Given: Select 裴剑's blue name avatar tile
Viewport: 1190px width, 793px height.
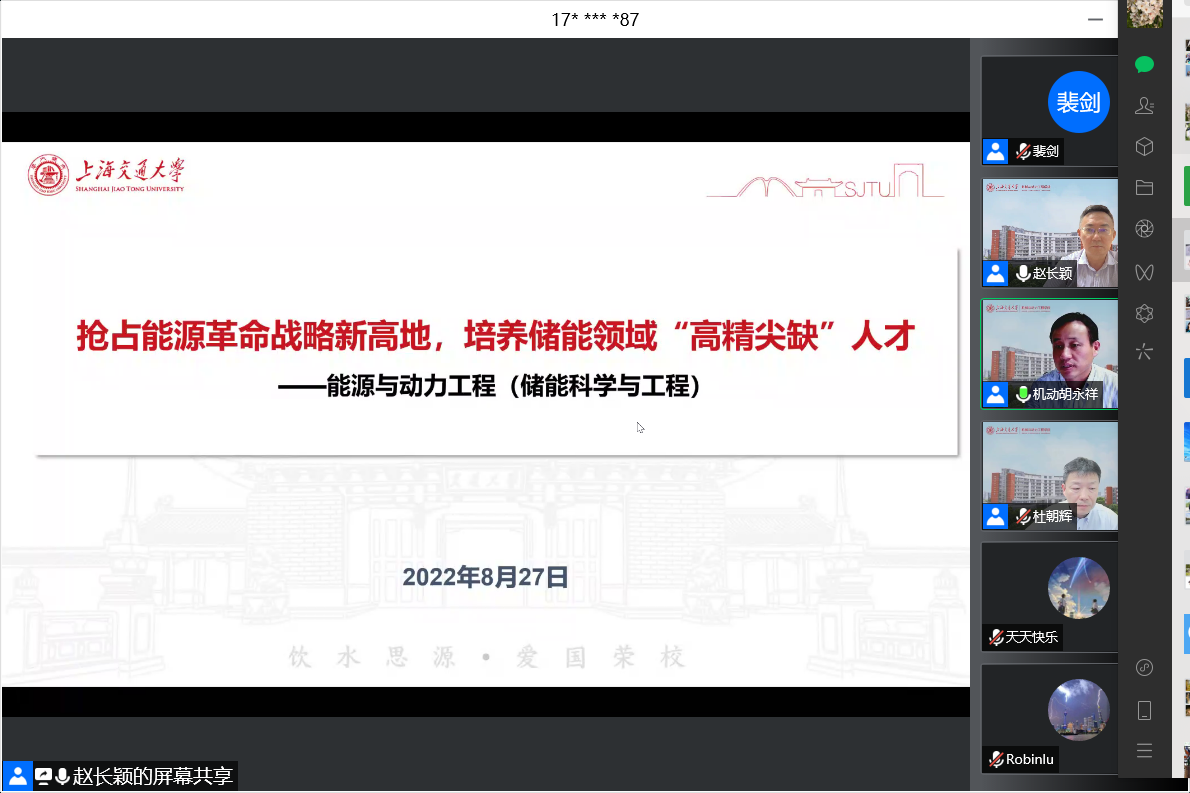Looking at the screenshot, I should [x=1078, y=102].
